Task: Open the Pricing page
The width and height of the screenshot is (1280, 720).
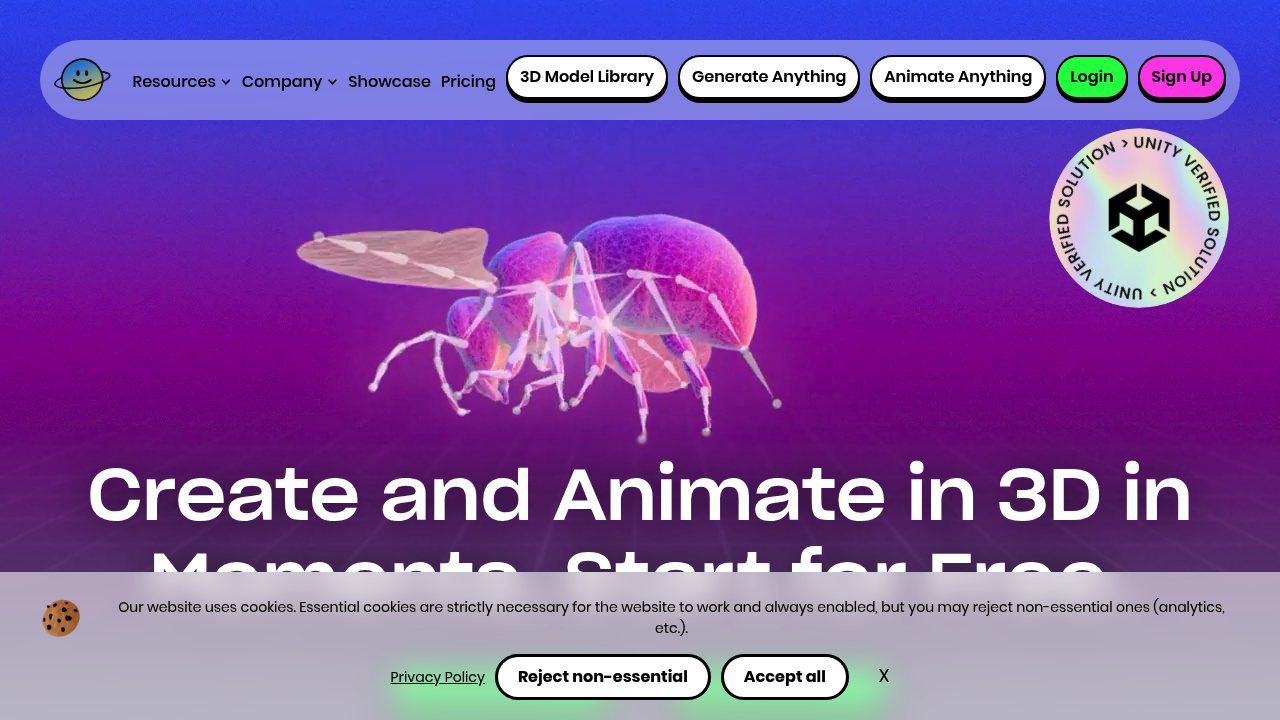Action: (468, 82)
